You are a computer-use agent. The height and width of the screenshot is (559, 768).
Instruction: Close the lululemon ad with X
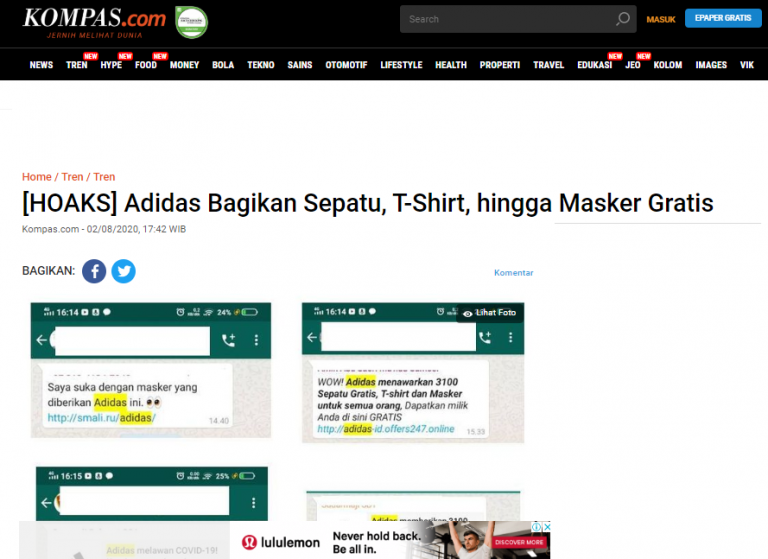[547, 527]
